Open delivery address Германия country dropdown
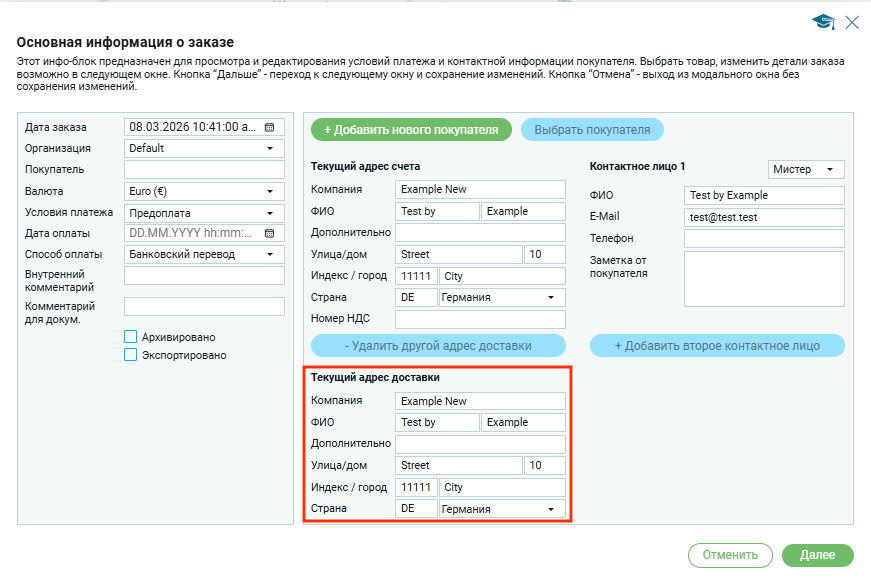 point(549,509)
